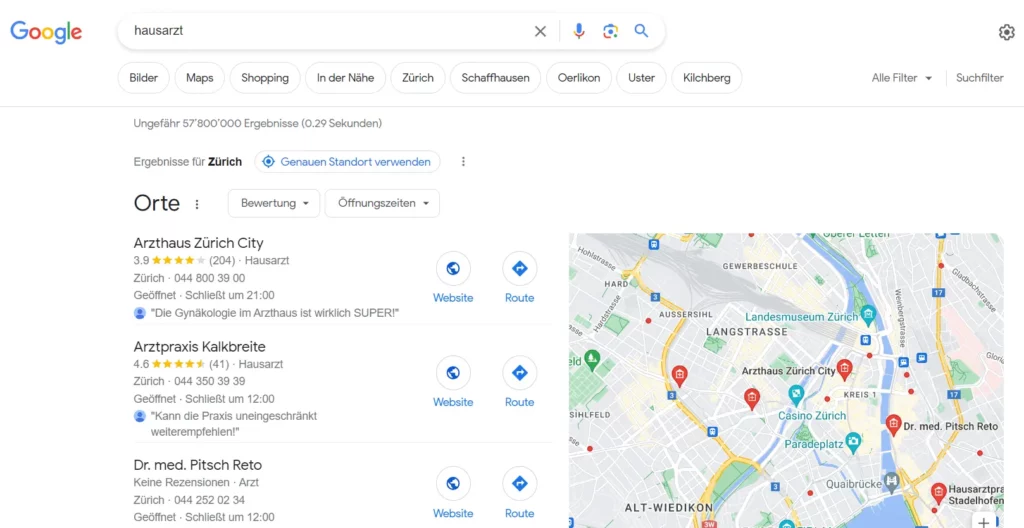This screenshot has height=528, width=1024.
Task: Select the Zürich filter chip
Action: click(x=418, y=78)
